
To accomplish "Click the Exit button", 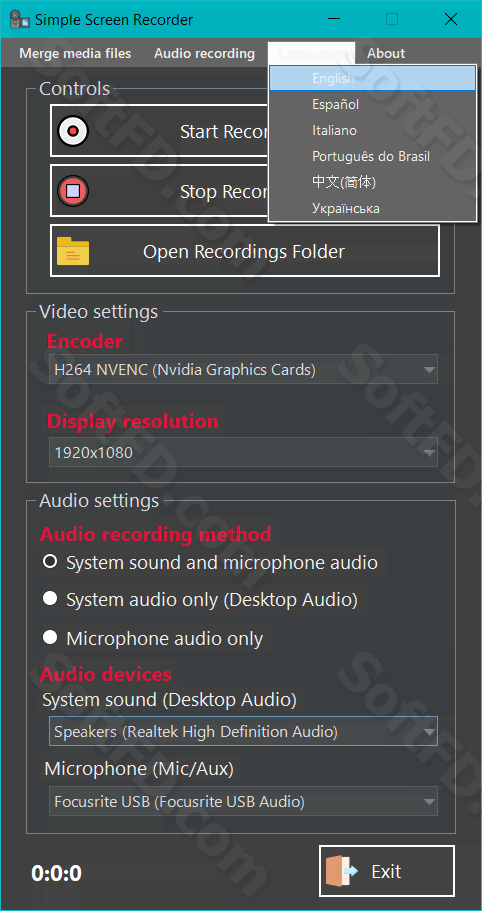I will coord(387,871).
